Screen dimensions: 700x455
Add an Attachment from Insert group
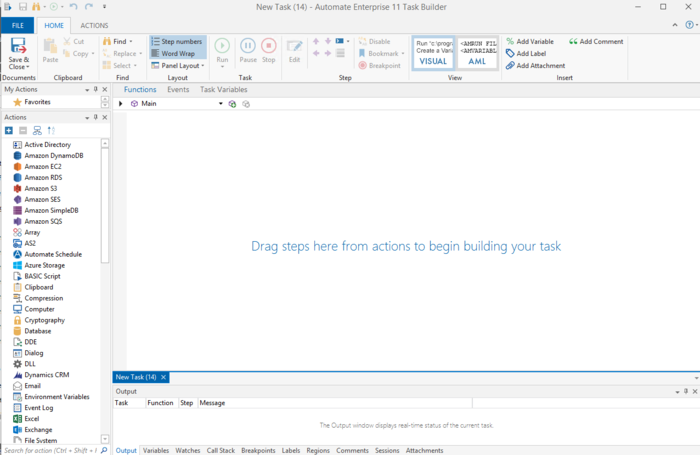[535, 66]
